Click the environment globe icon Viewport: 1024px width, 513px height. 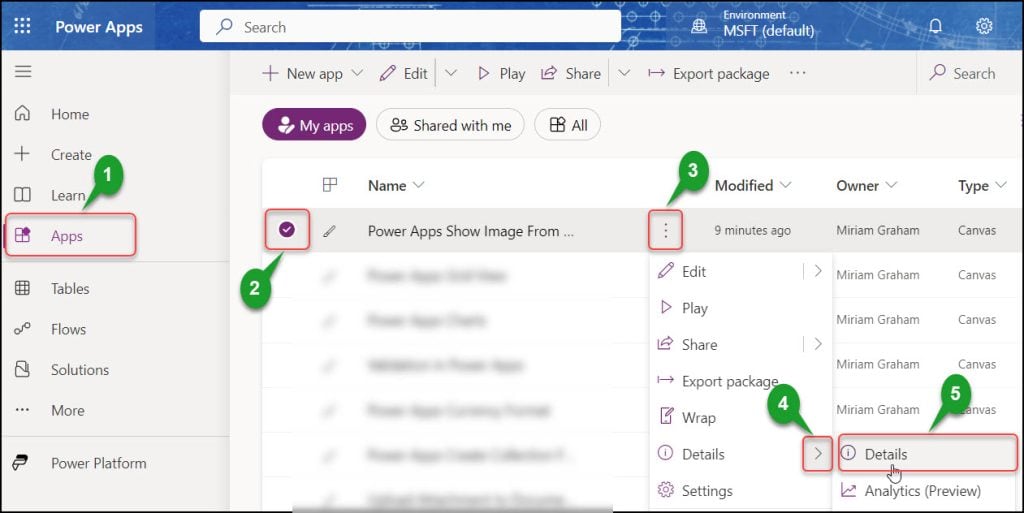tap(699, 26)
